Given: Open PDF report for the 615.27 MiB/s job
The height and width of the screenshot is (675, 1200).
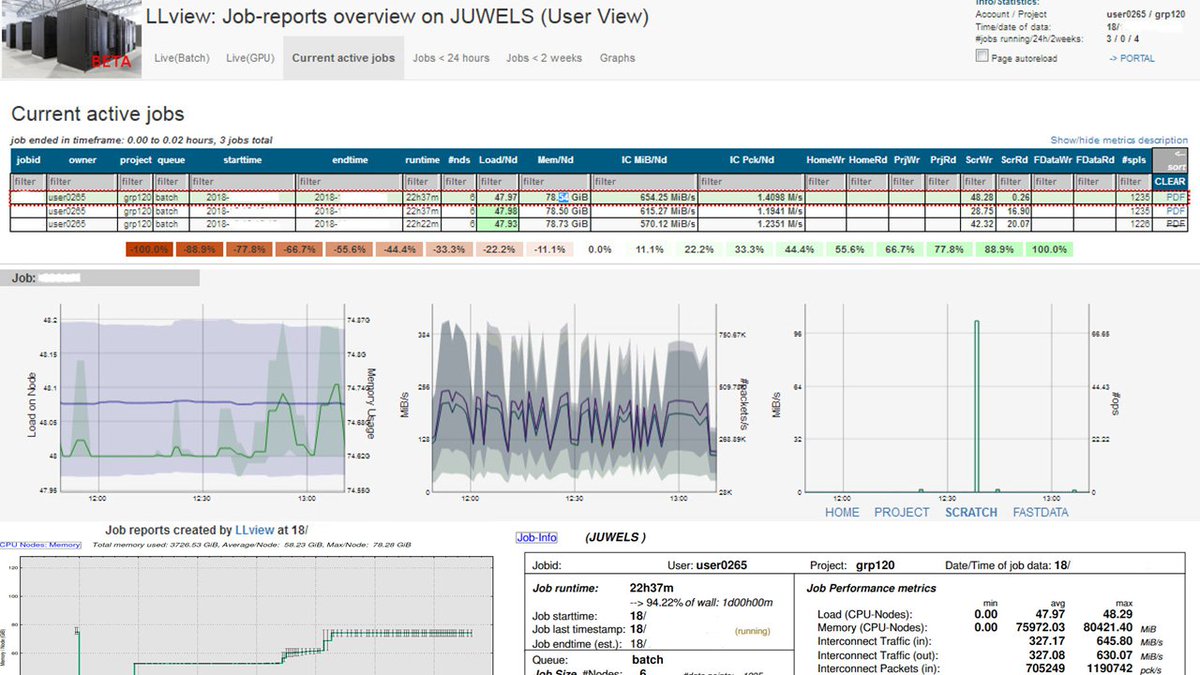Looking at the screenshot, I should point(1176,211).
